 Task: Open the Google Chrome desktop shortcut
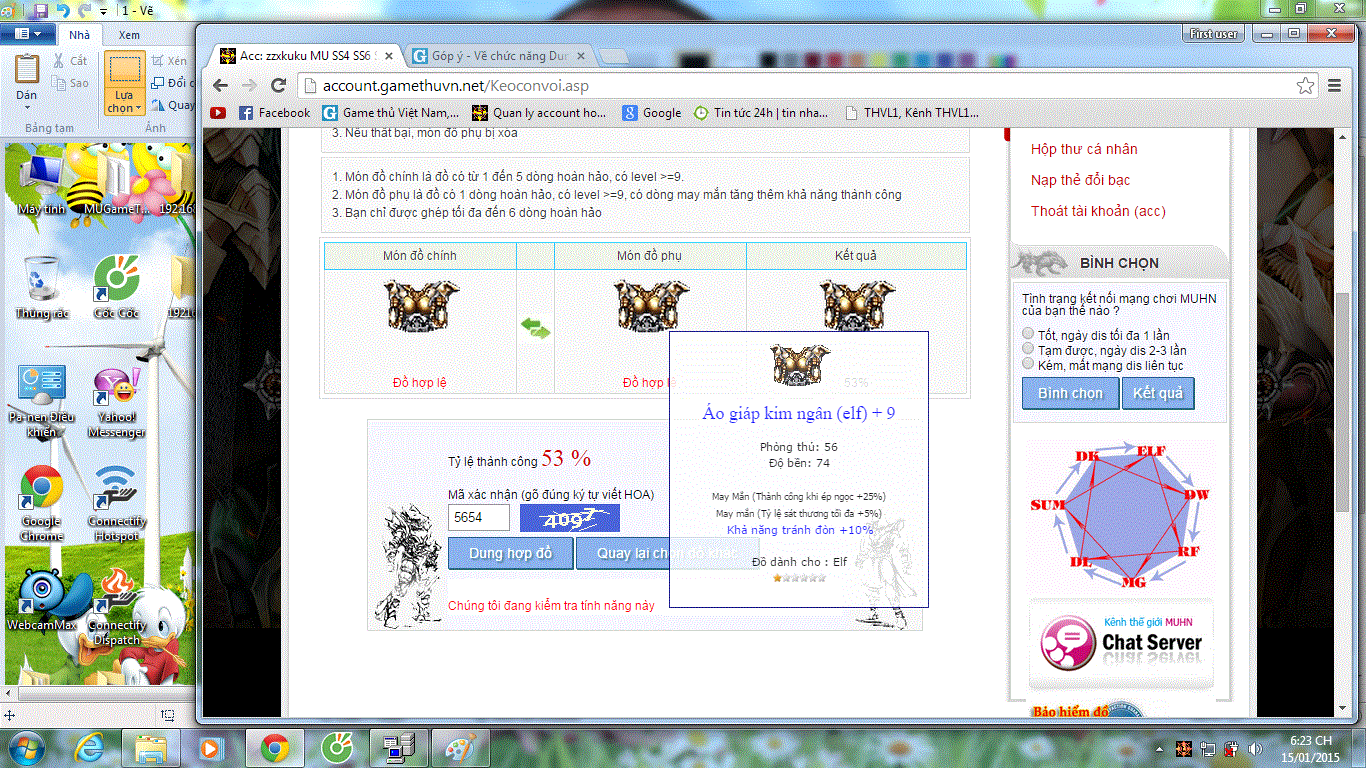[41, 503]
